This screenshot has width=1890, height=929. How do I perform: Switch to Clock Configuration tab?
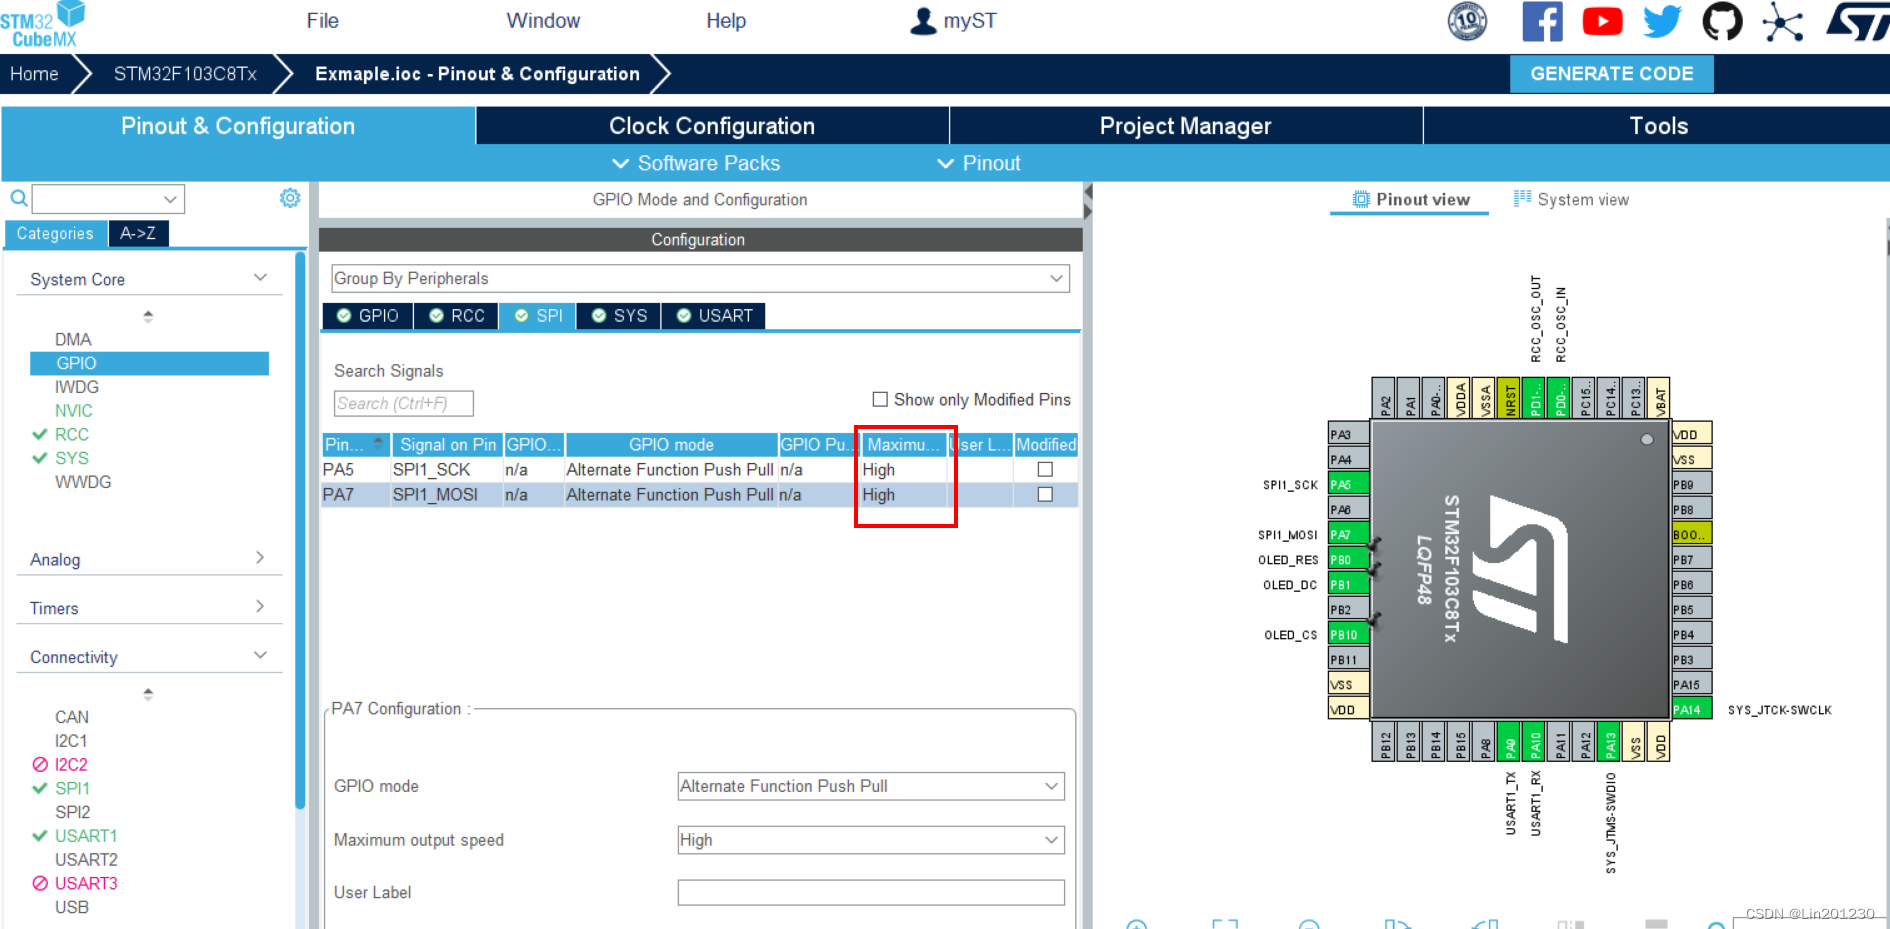pyautogui.click(x=712, y=126)
